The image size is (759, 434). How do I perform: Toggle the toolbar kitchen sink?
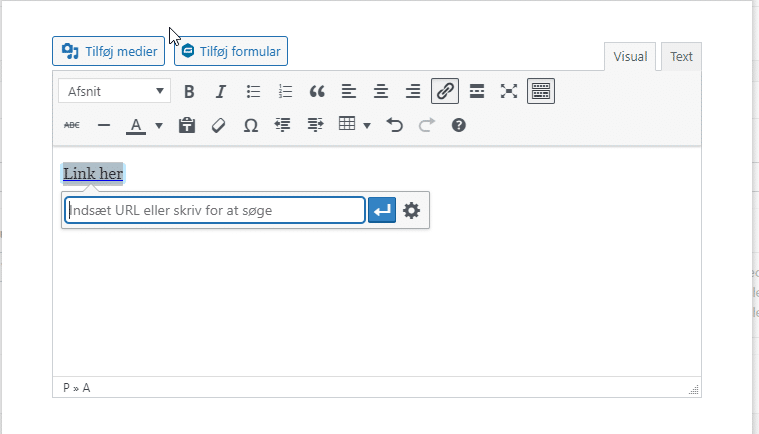coord(541,92)
